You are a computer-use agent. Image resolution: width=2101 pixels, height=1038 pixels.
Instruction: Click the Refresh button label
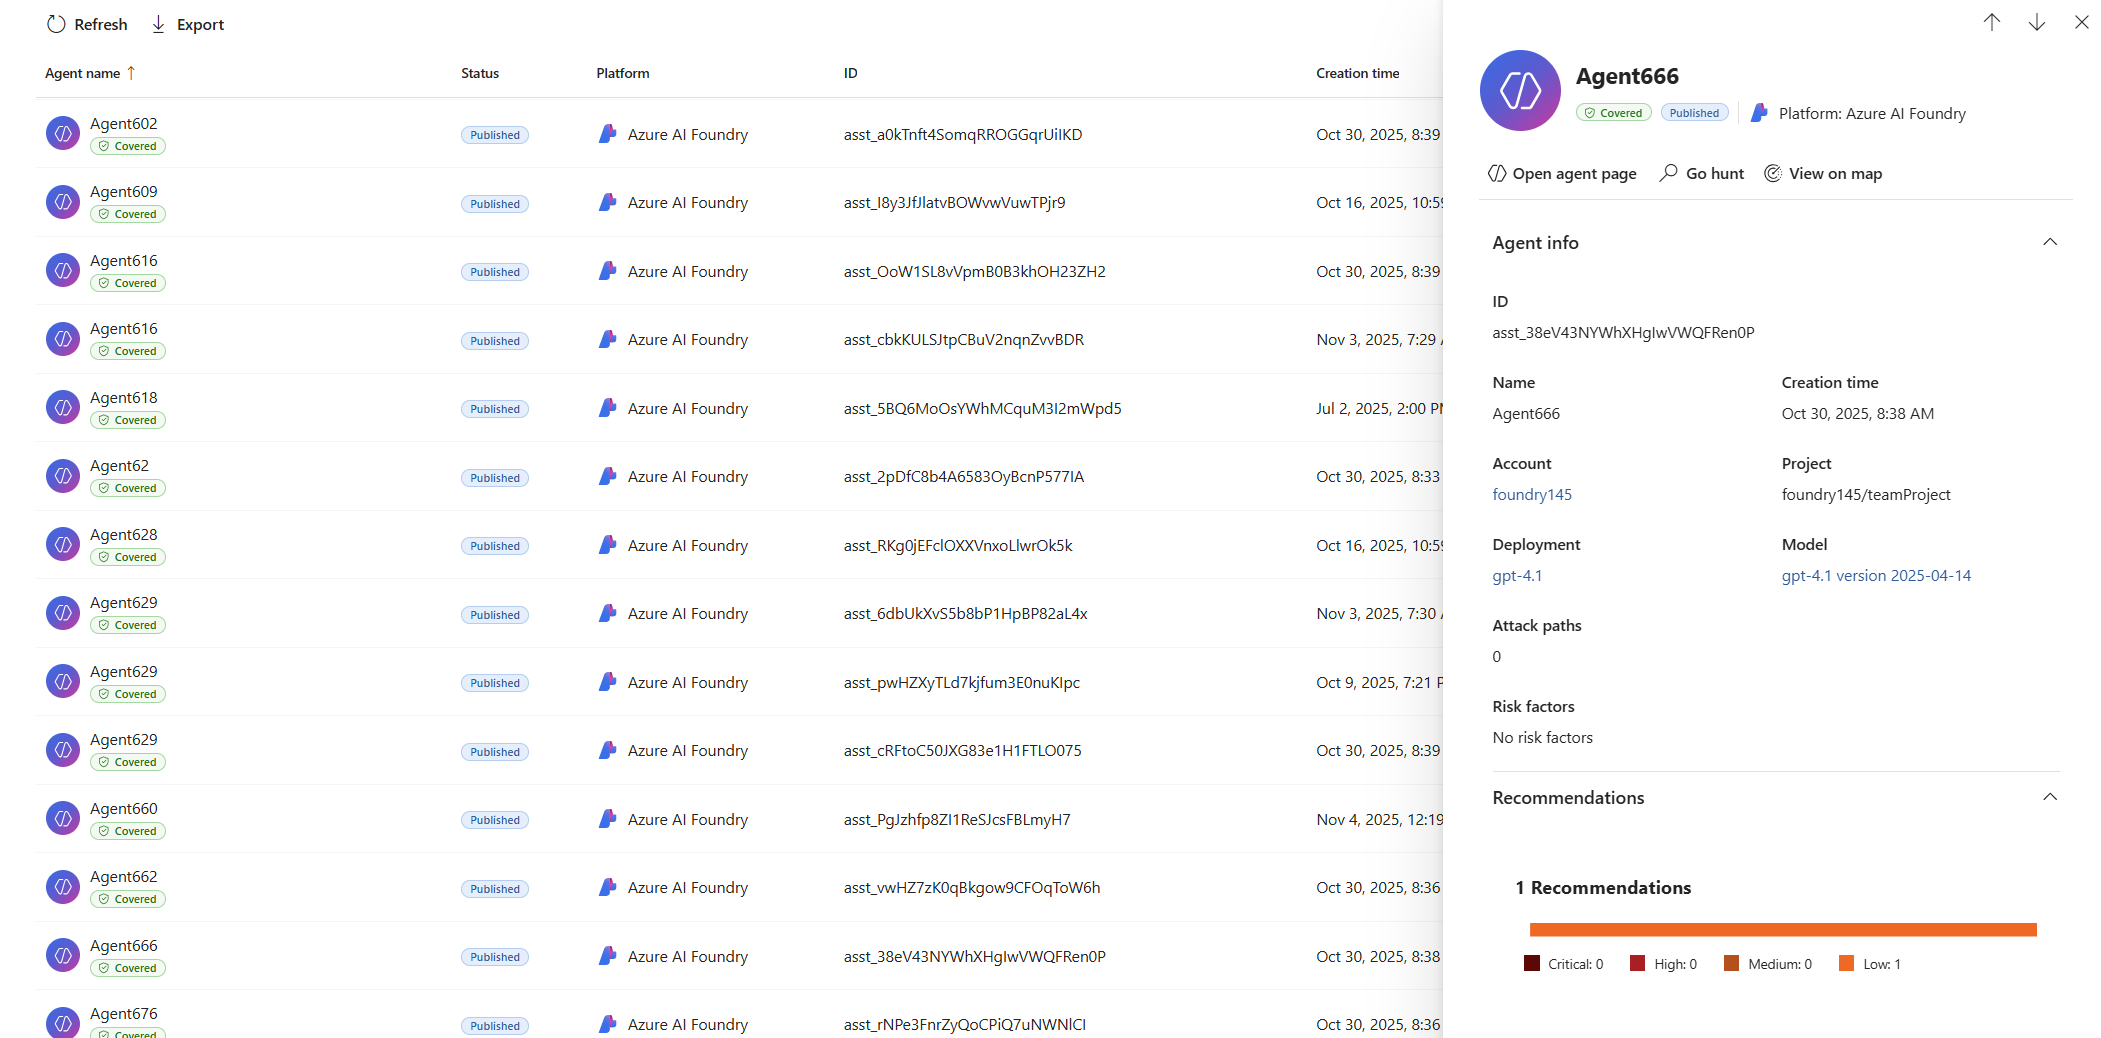[101, 24]
